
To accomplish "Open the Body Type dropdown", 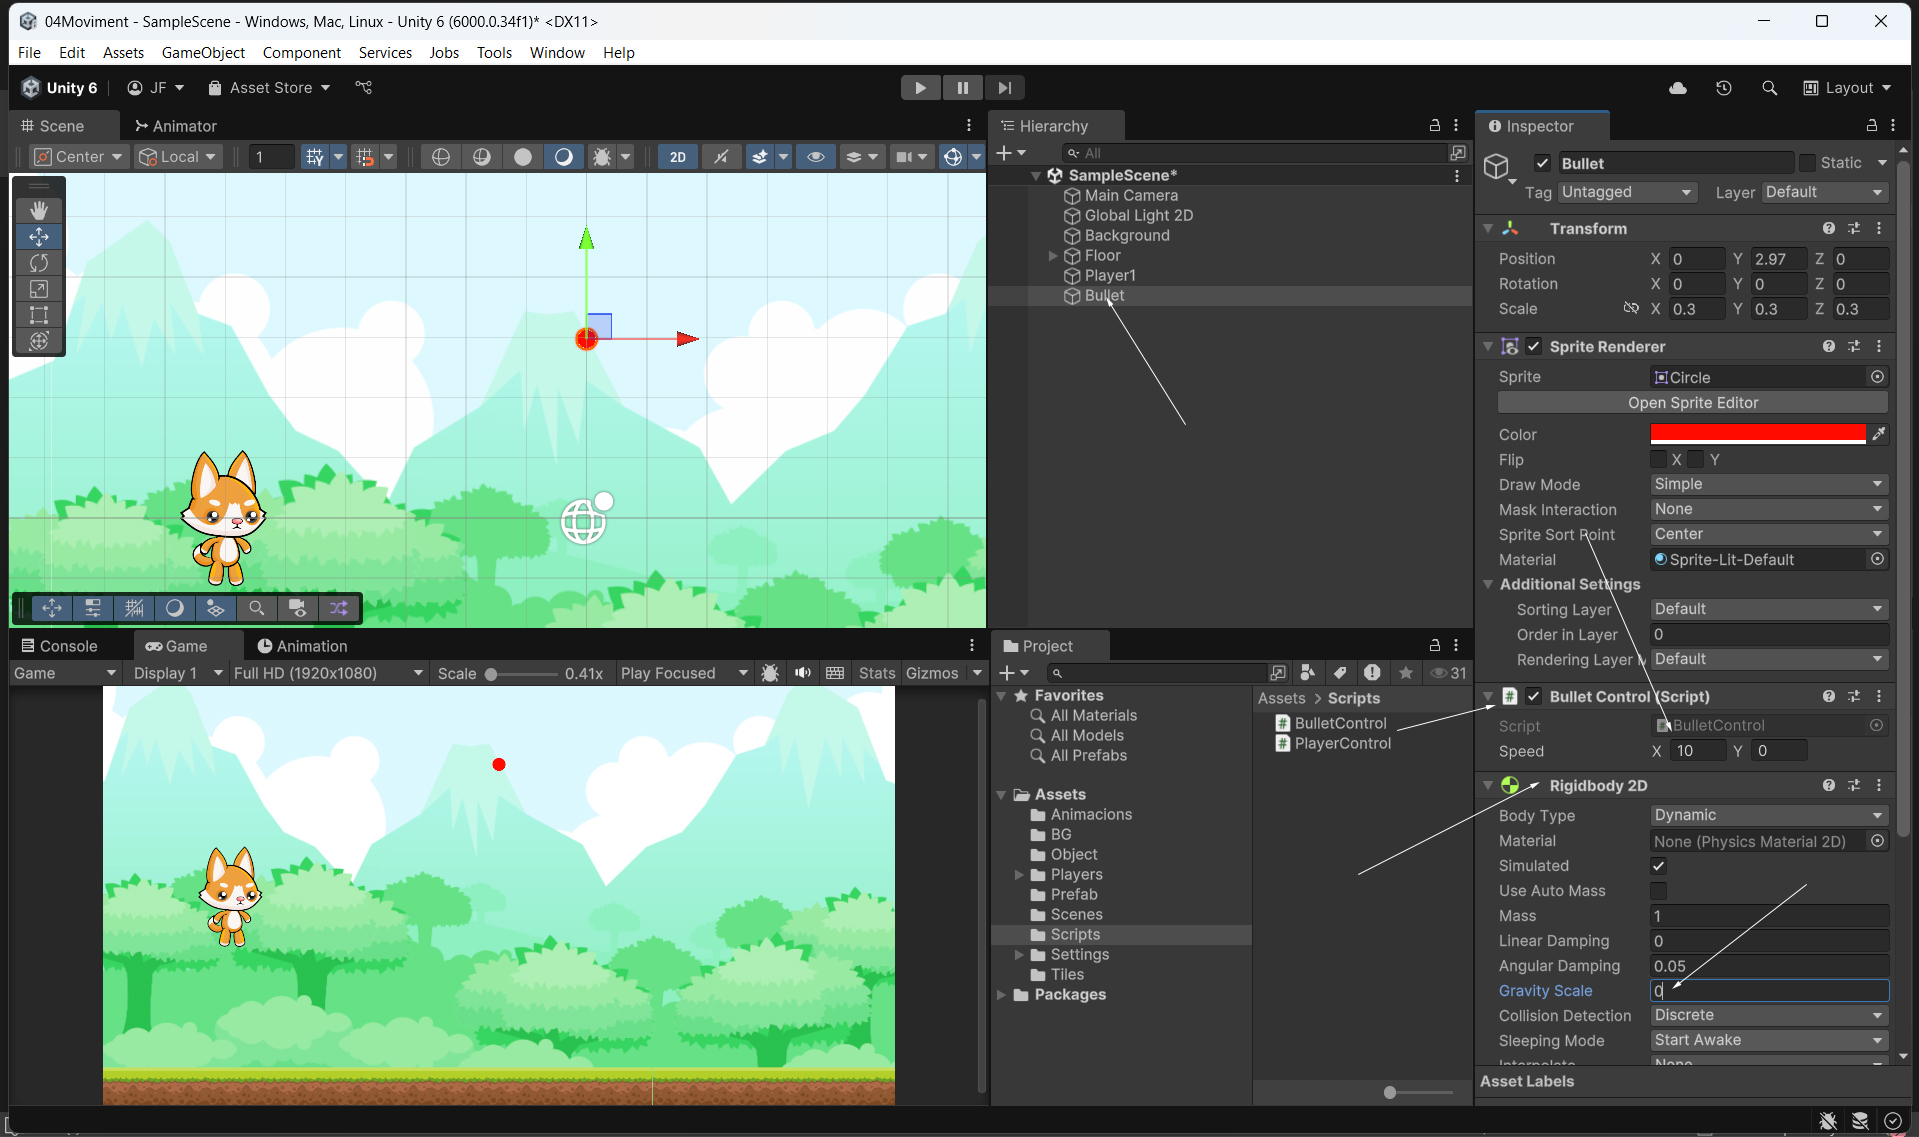I will [1767, 816].
